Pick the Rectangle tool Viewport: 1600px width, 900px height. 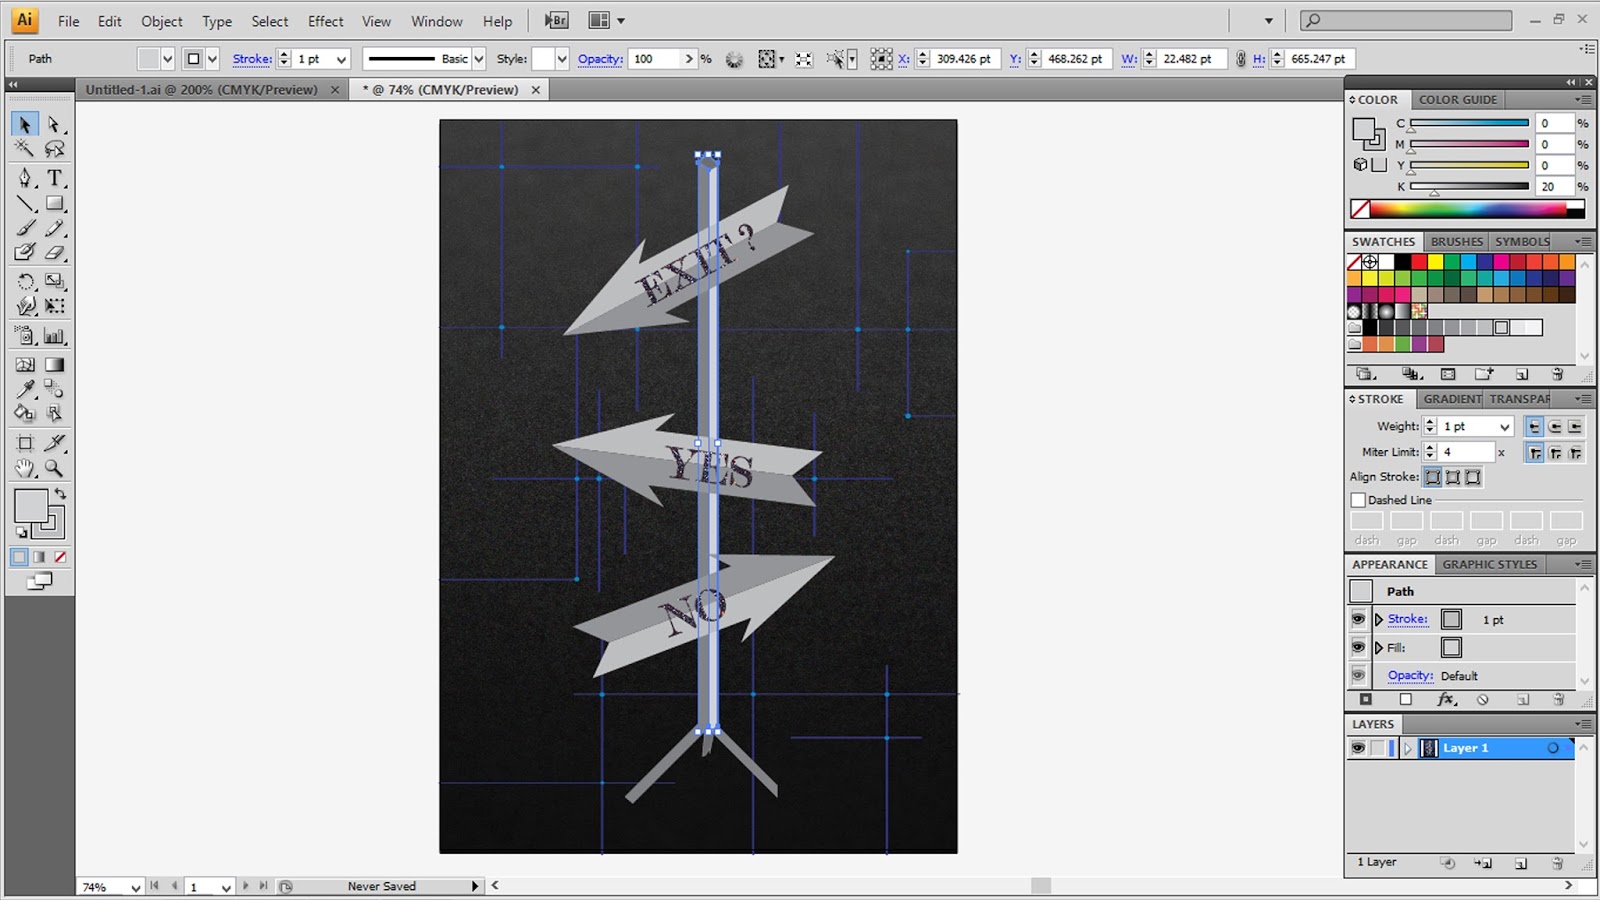55,203
